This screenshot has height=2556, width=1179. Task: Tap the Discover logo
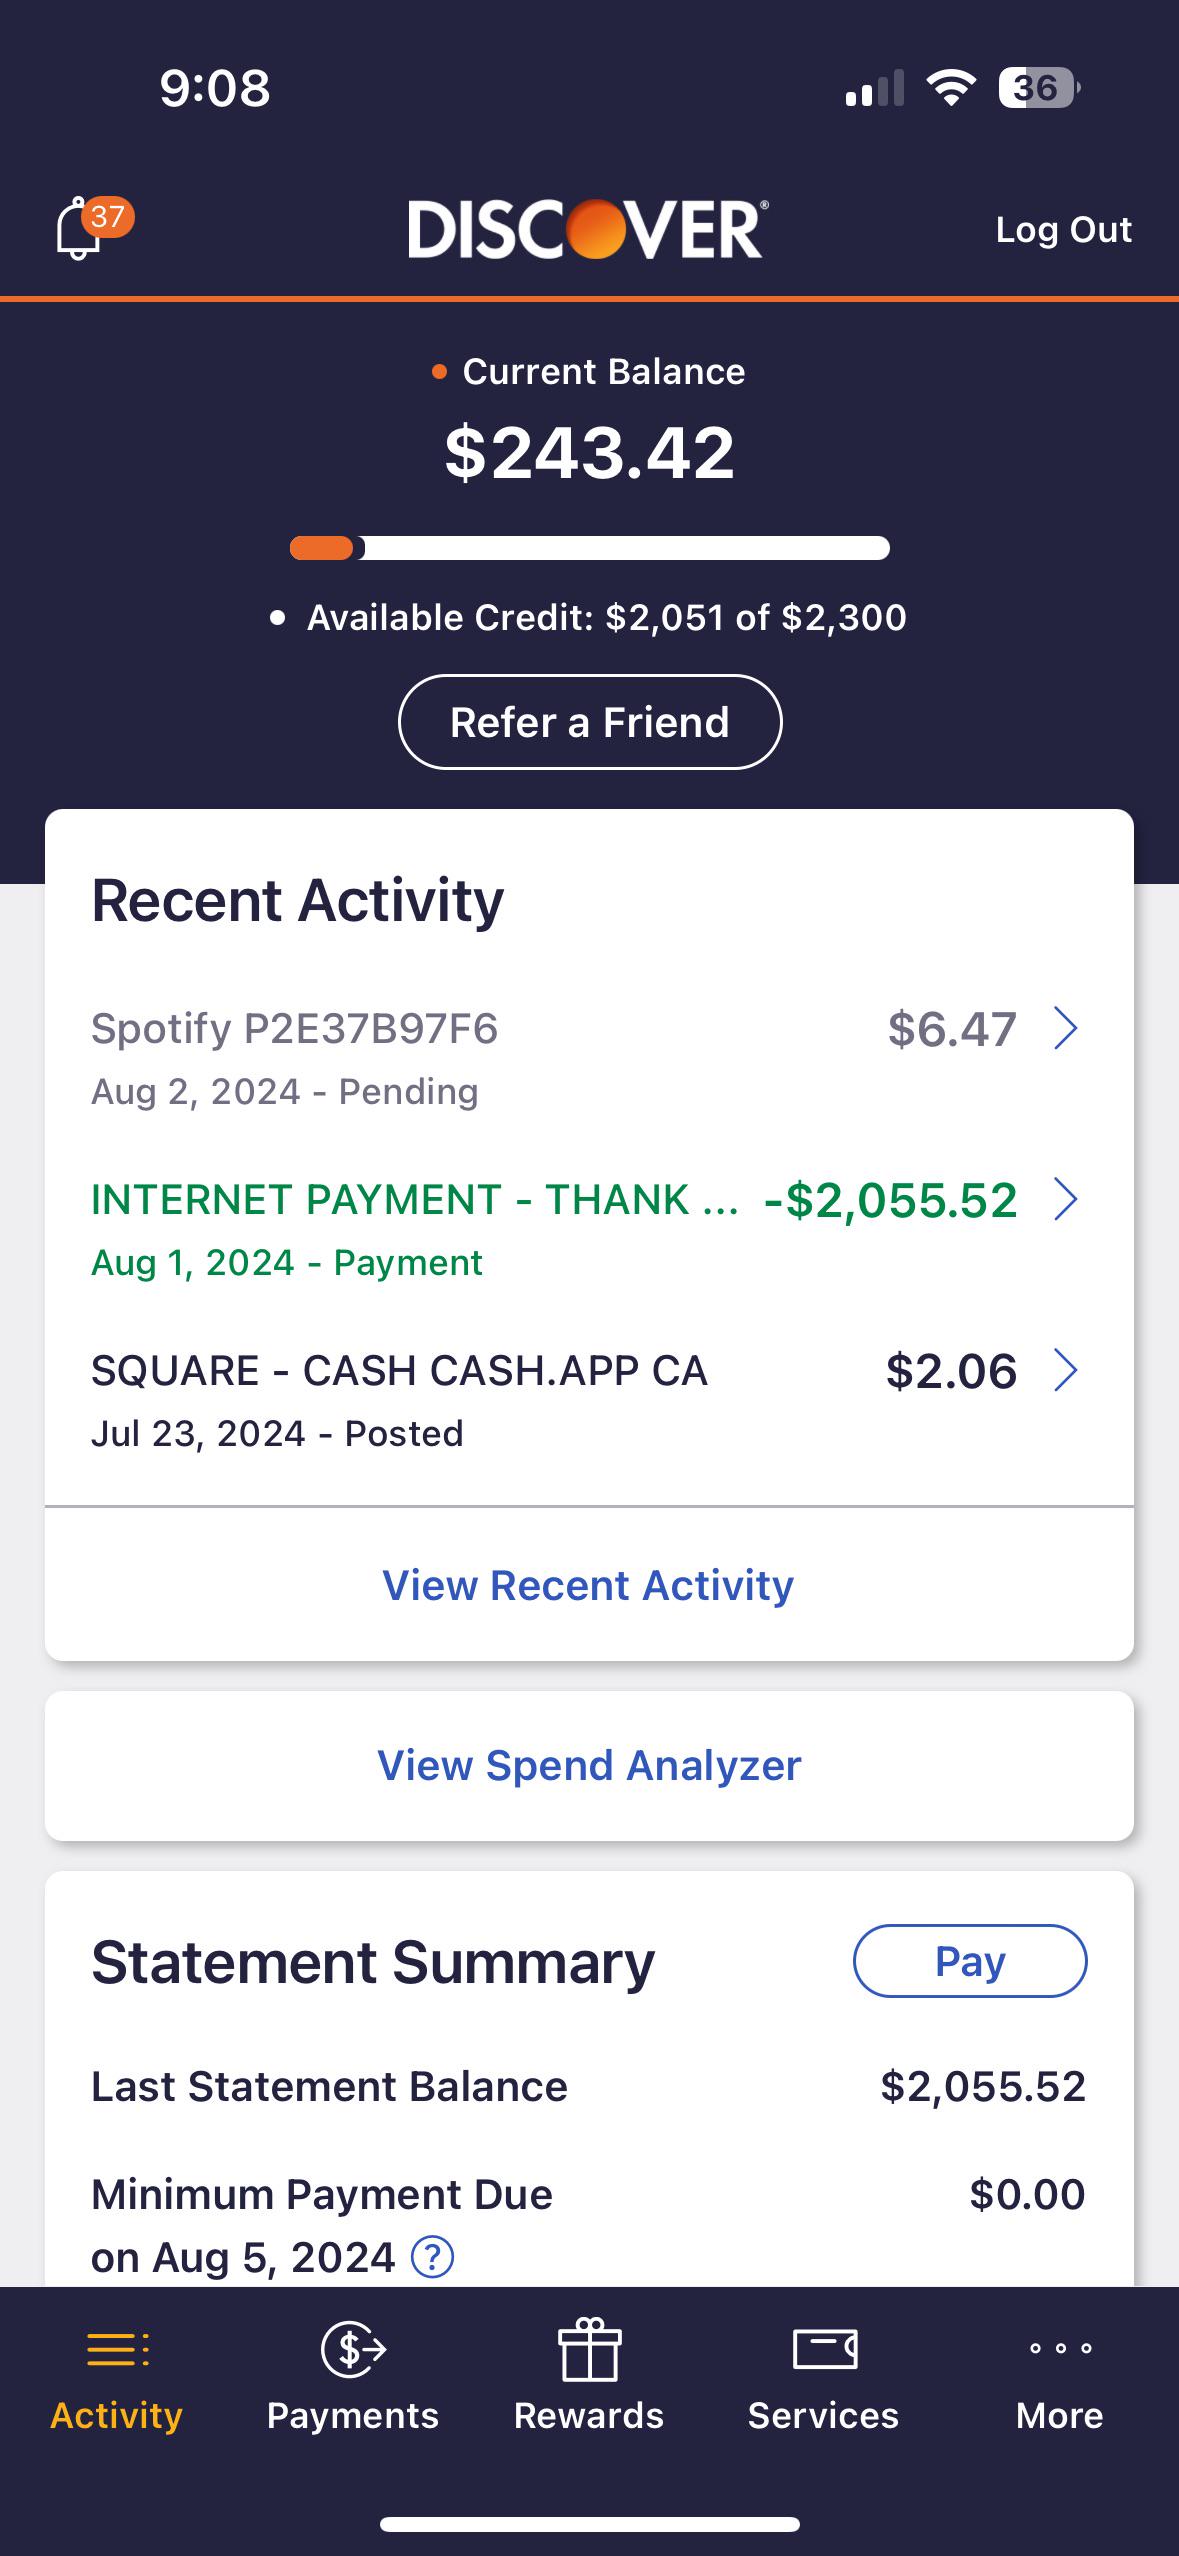point(588,229)
